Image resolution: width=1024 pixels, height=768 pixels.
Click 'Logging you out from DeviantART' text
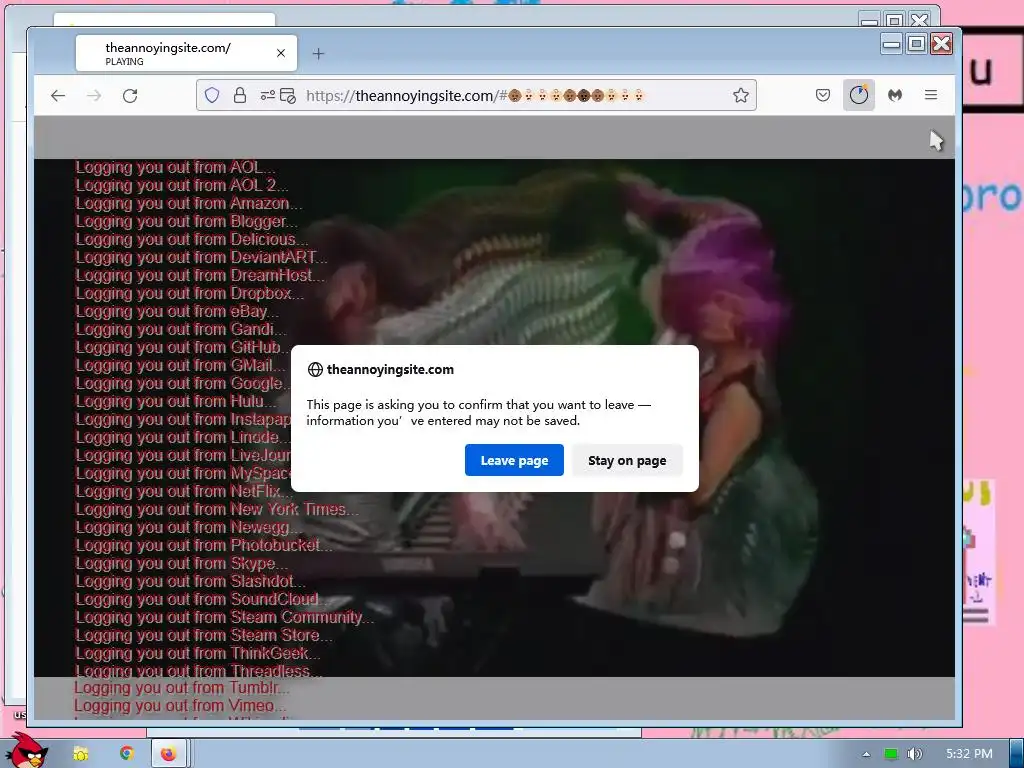(200, 257)
